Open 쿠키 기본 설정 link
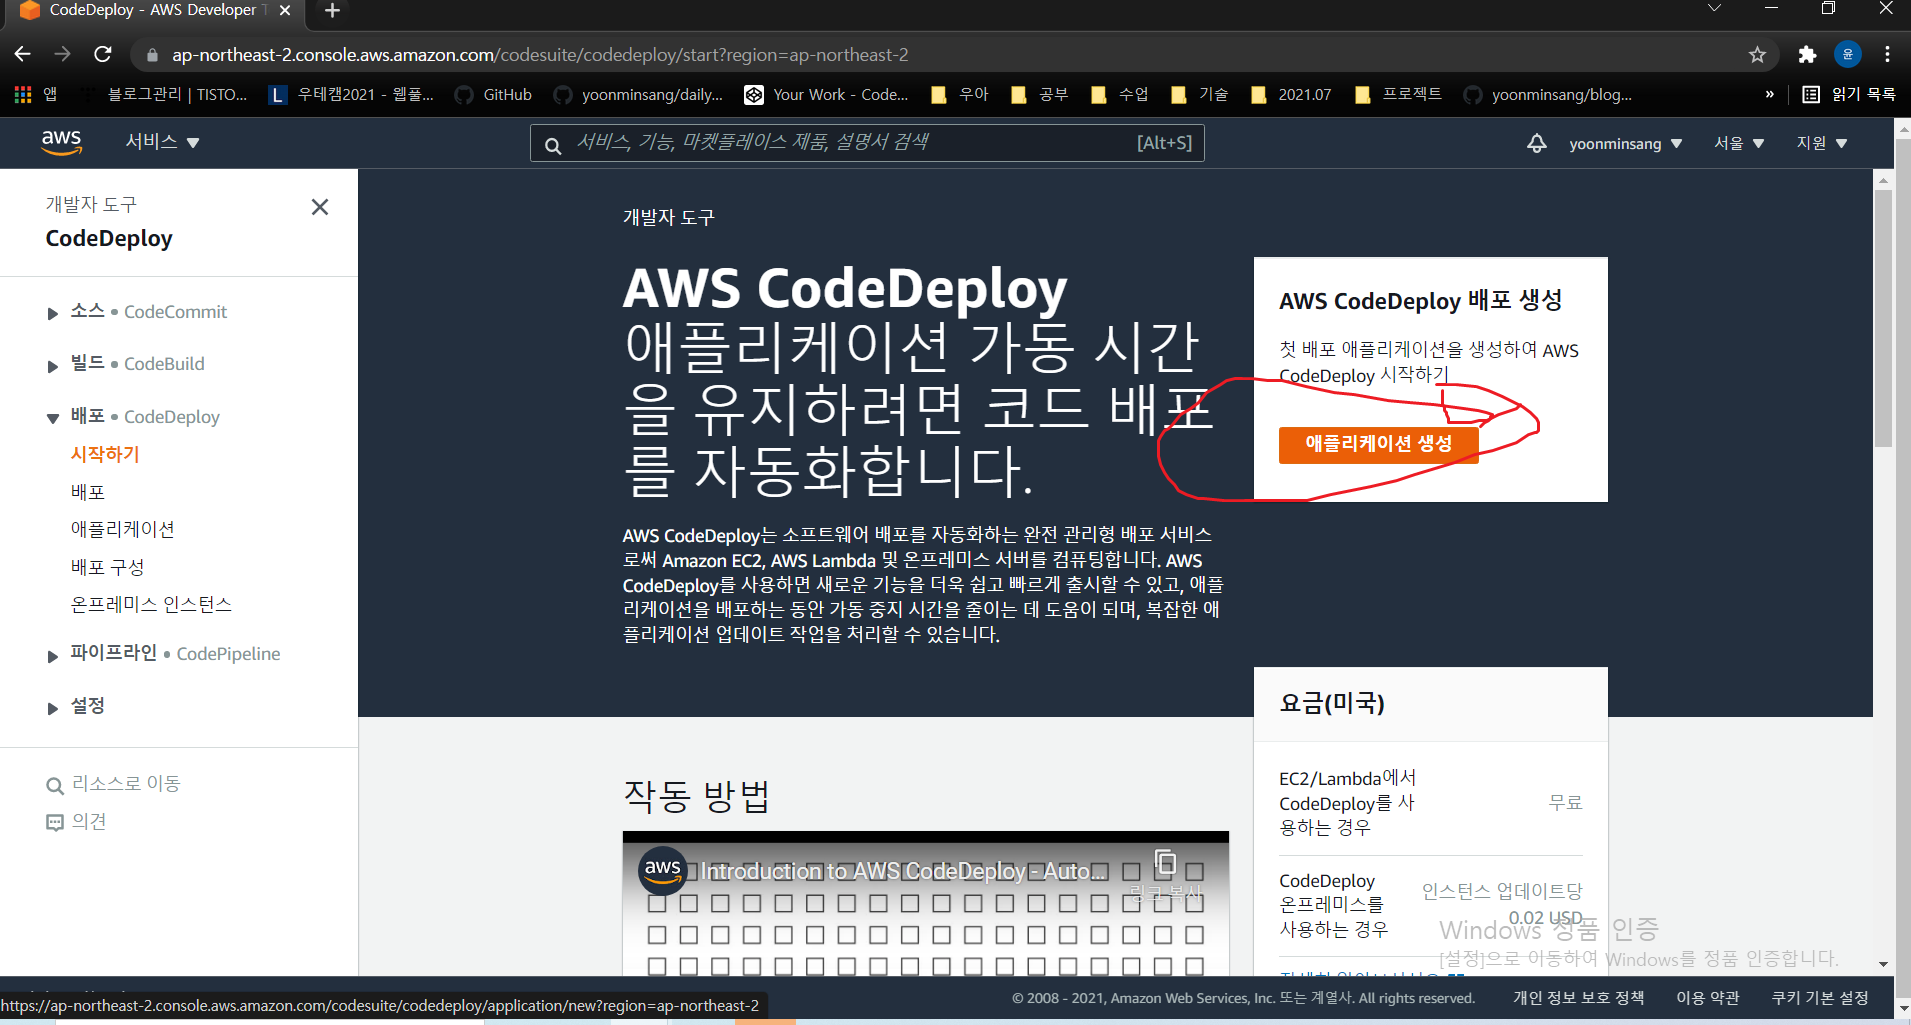Screen dimensions: 1911x1025 [x=1820, y=998]
